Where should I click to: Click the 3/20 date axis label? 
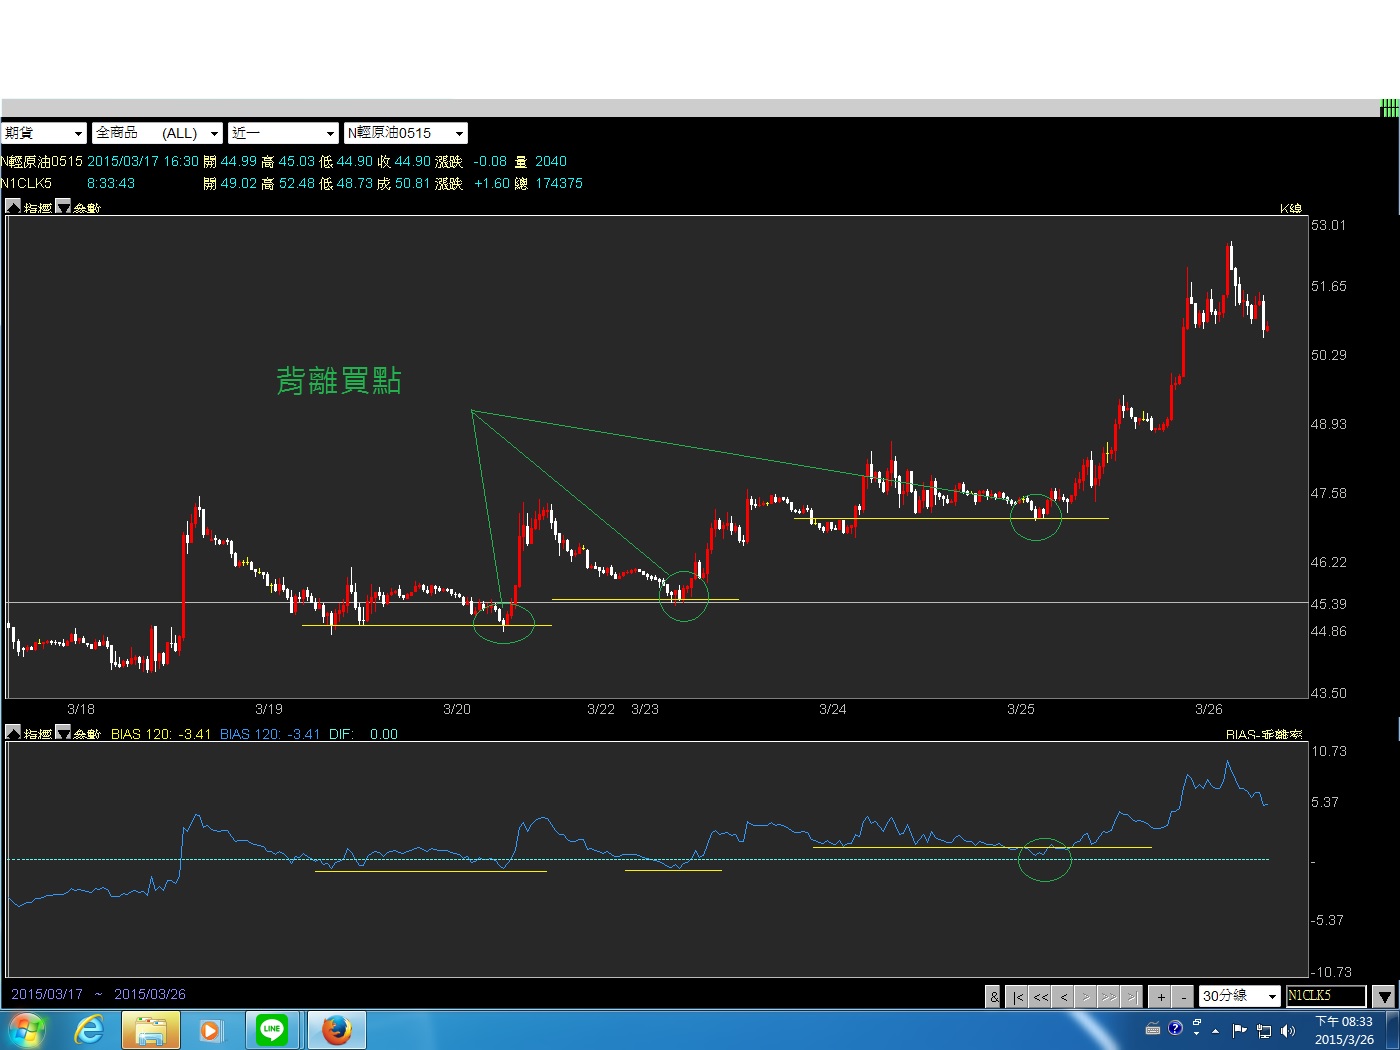click(456, 709)
